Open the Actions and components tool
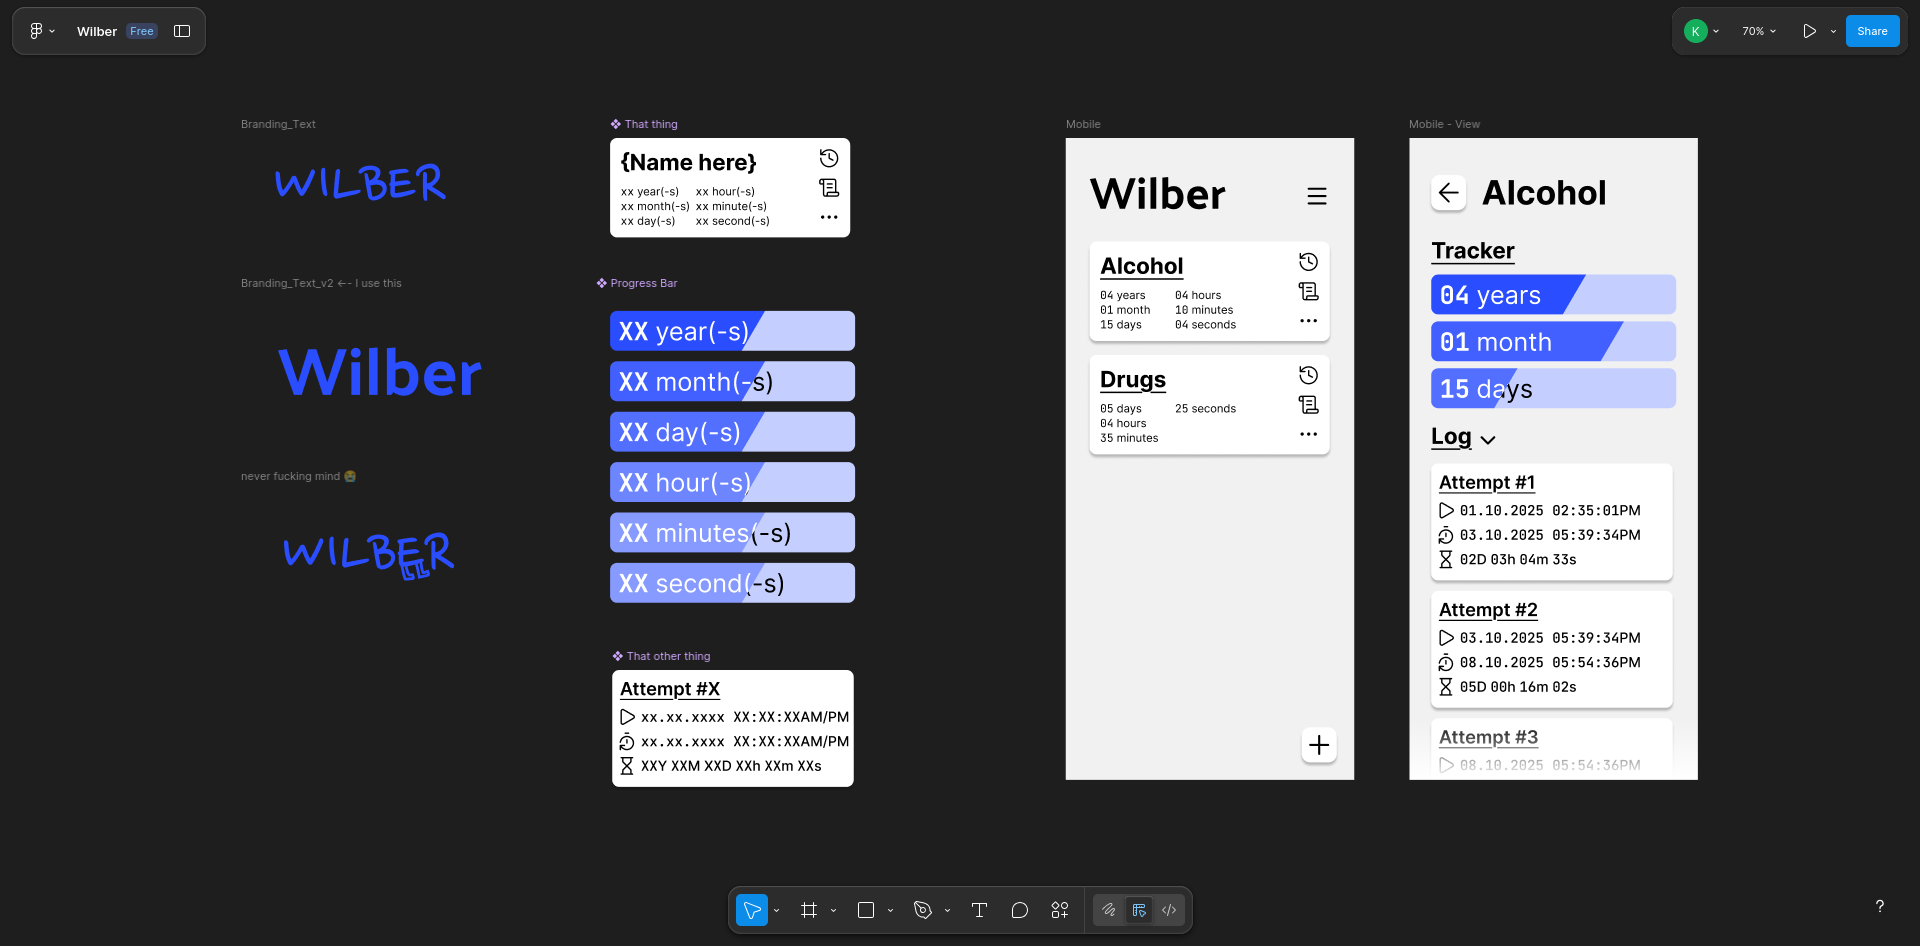Viewport: 1920px width, 946px height. (x=1060, y=910)
